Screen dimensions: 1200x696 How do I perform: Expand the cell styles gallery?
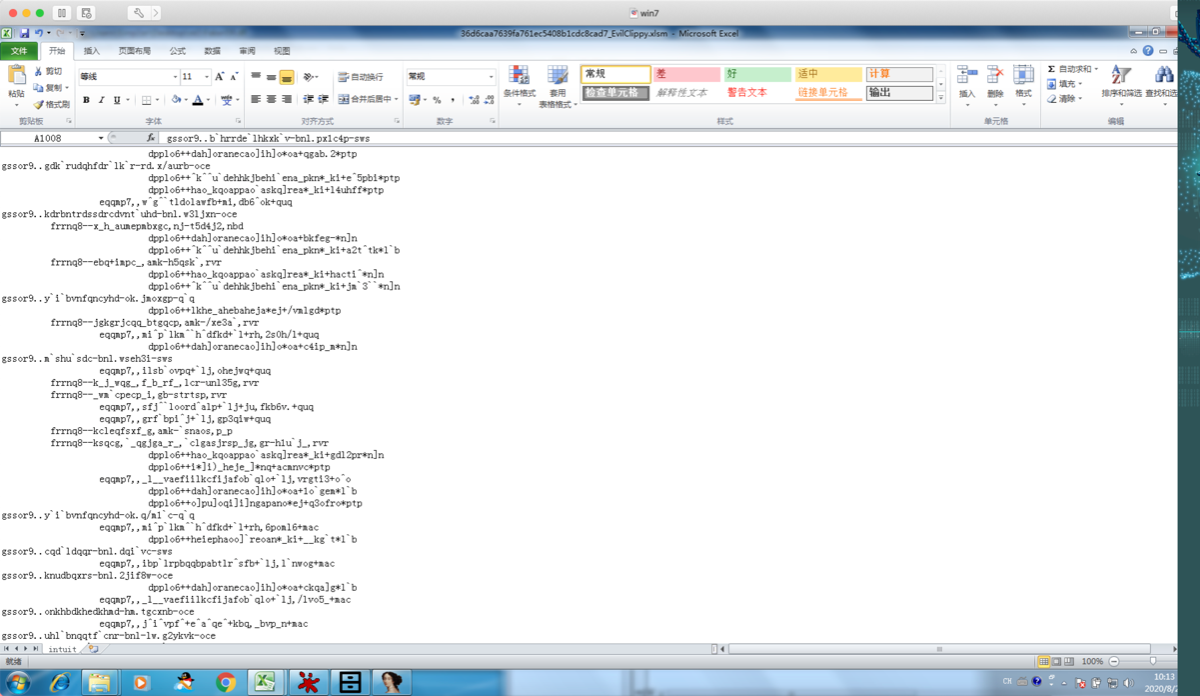(x=941, y=97)
